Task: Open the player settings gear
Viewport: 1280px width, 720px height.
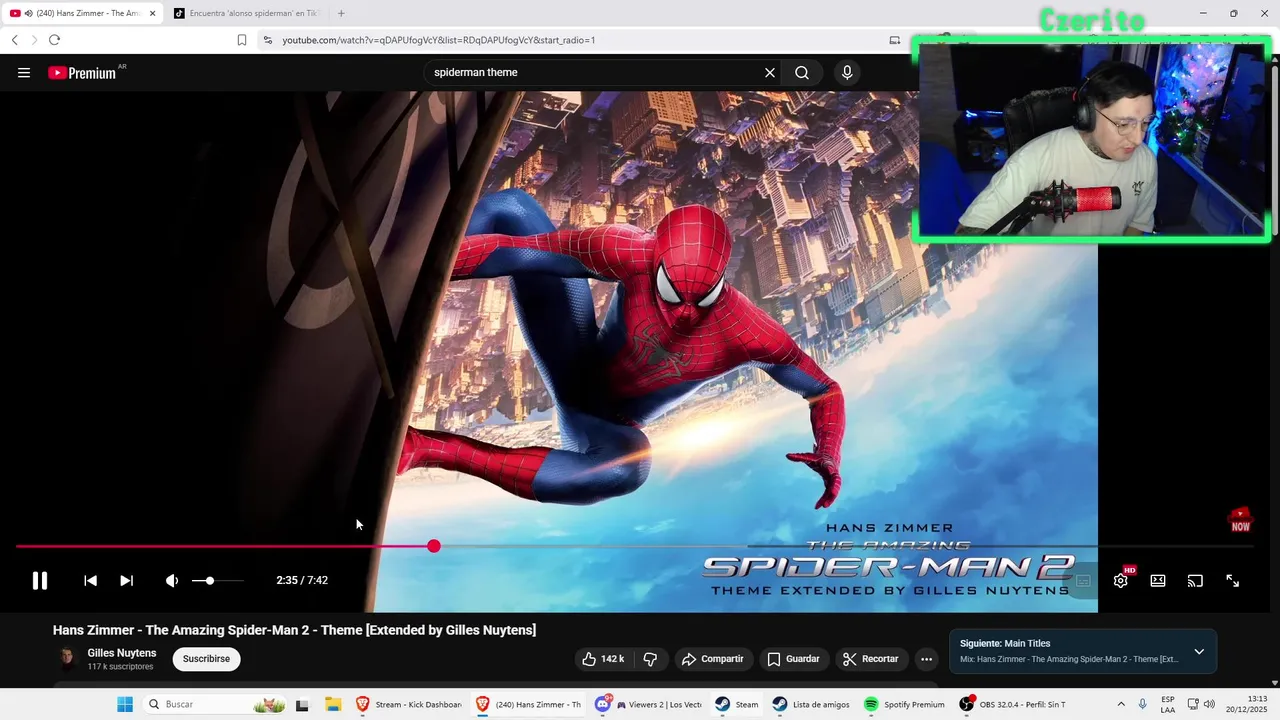Action: 1121,580
